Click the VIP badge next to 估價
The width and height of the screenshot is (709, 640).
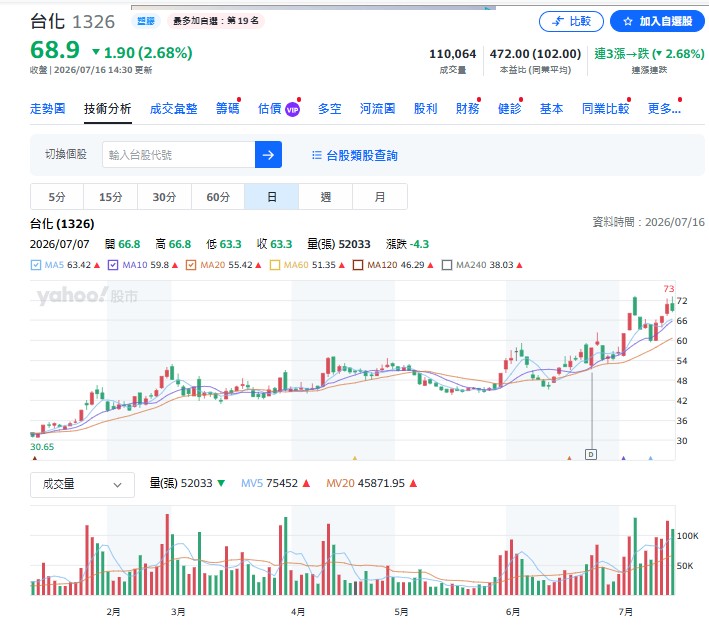click(293, 109)
